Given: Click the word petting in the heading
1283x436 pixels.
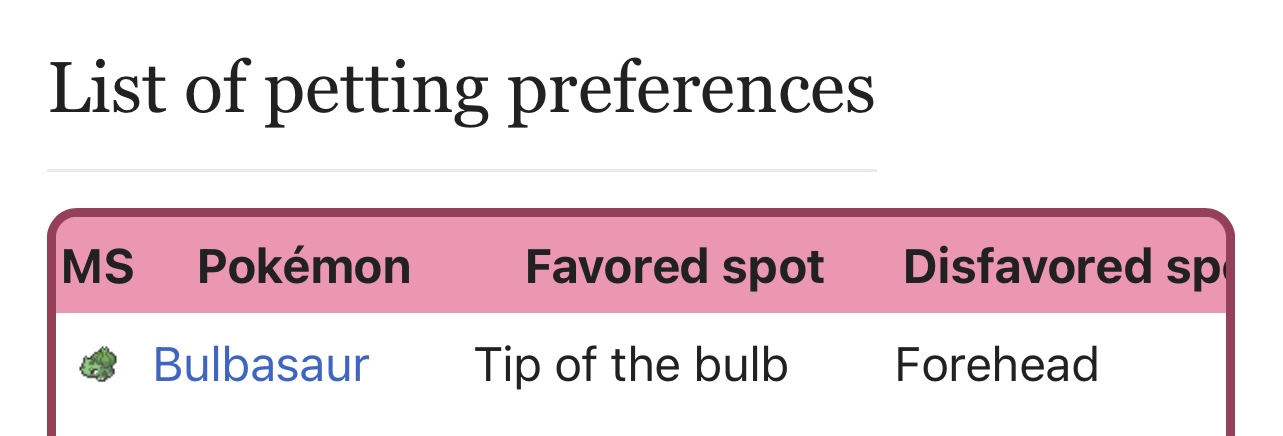Looking at the screenshot, I should (375, 92).
